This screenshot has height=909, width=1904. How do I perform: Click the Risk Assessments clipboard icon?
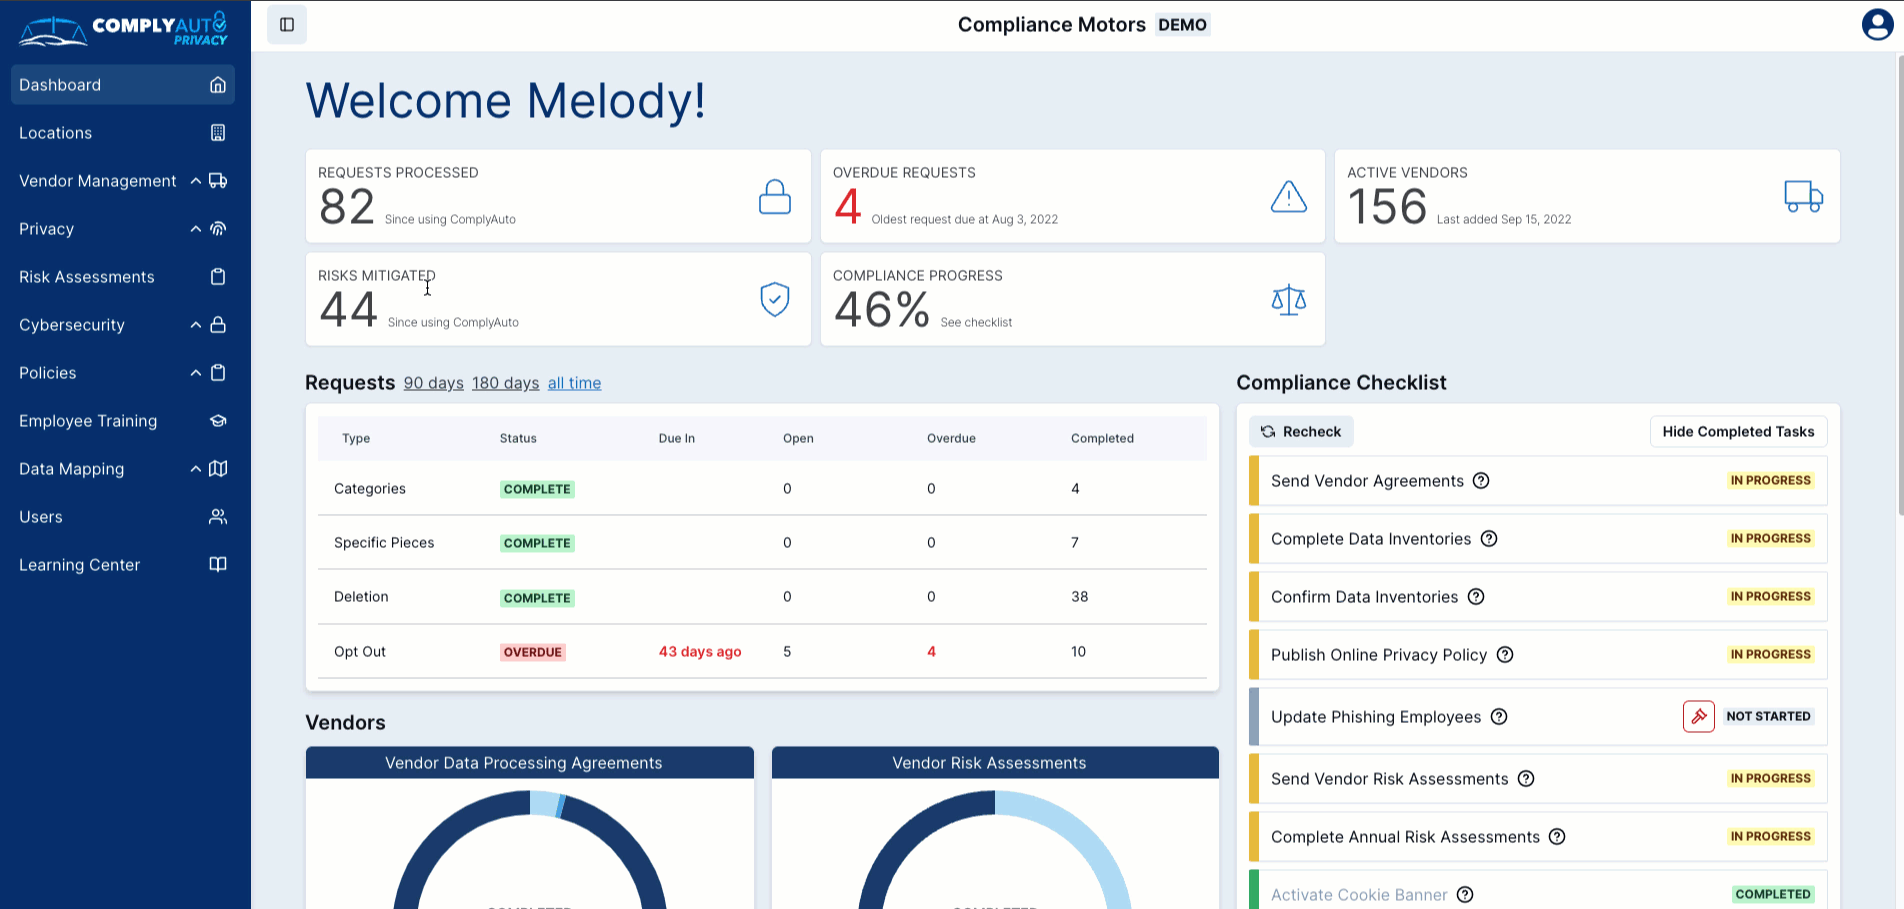point(218,277)
